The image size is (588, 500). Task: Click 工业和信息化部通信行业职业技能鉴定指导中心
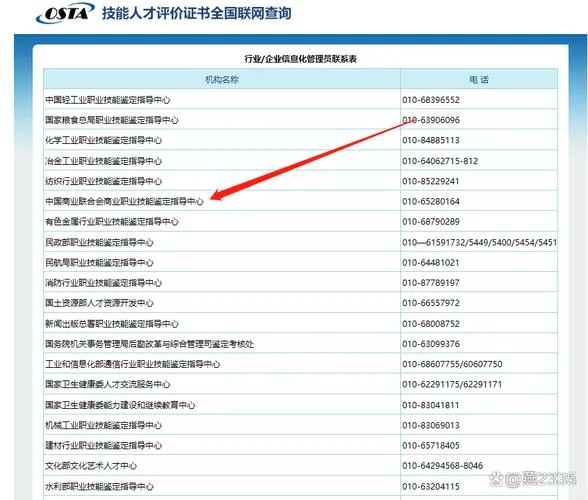(x=133, y=365)
